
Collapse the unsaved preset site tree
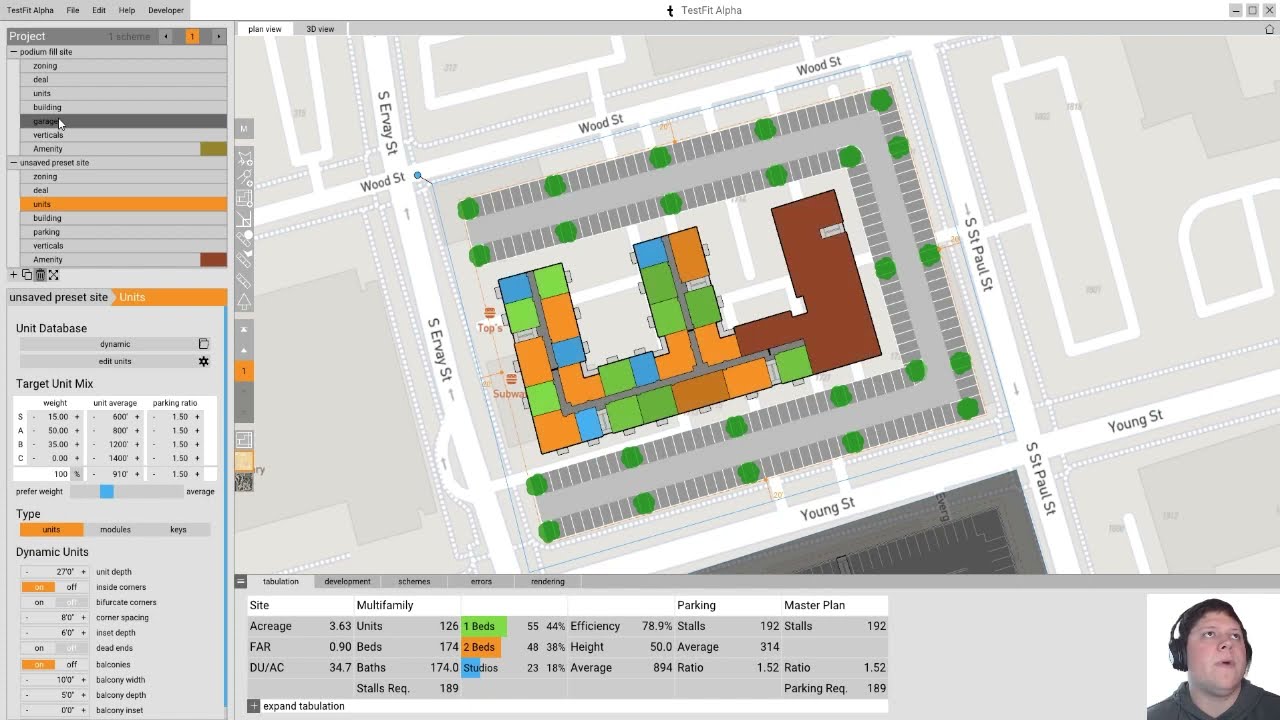[x=14, y=162]
